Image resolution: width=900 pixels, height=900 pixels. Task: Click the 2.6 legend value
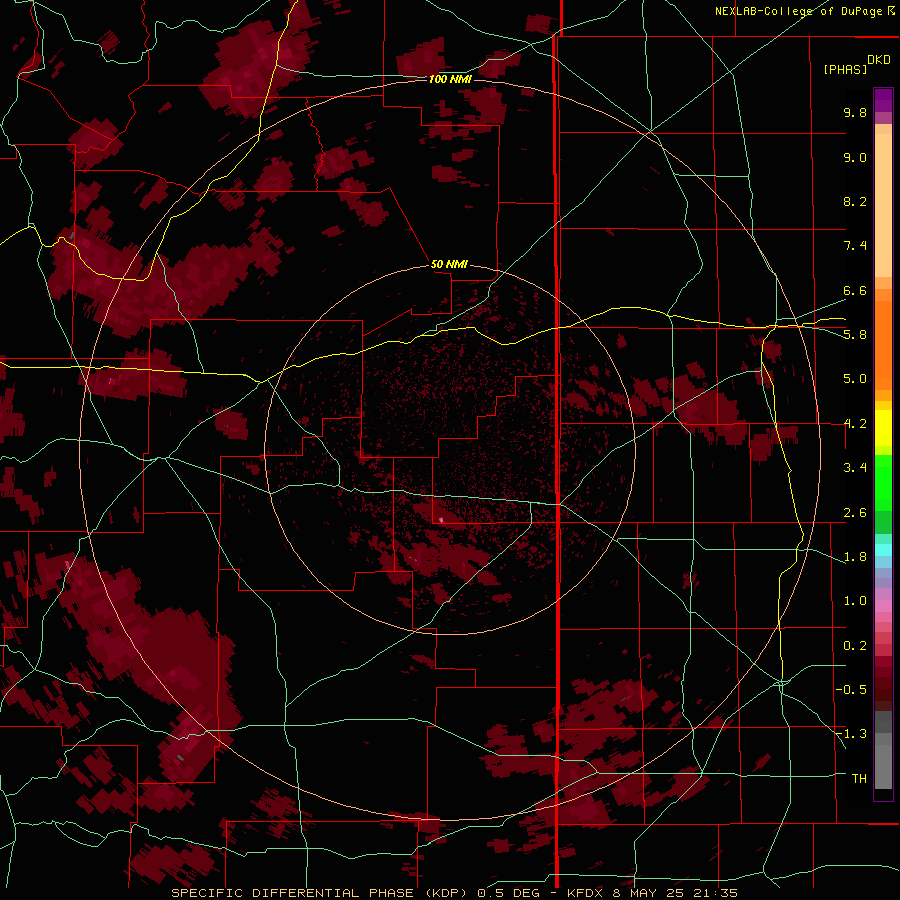coord(855,513)
